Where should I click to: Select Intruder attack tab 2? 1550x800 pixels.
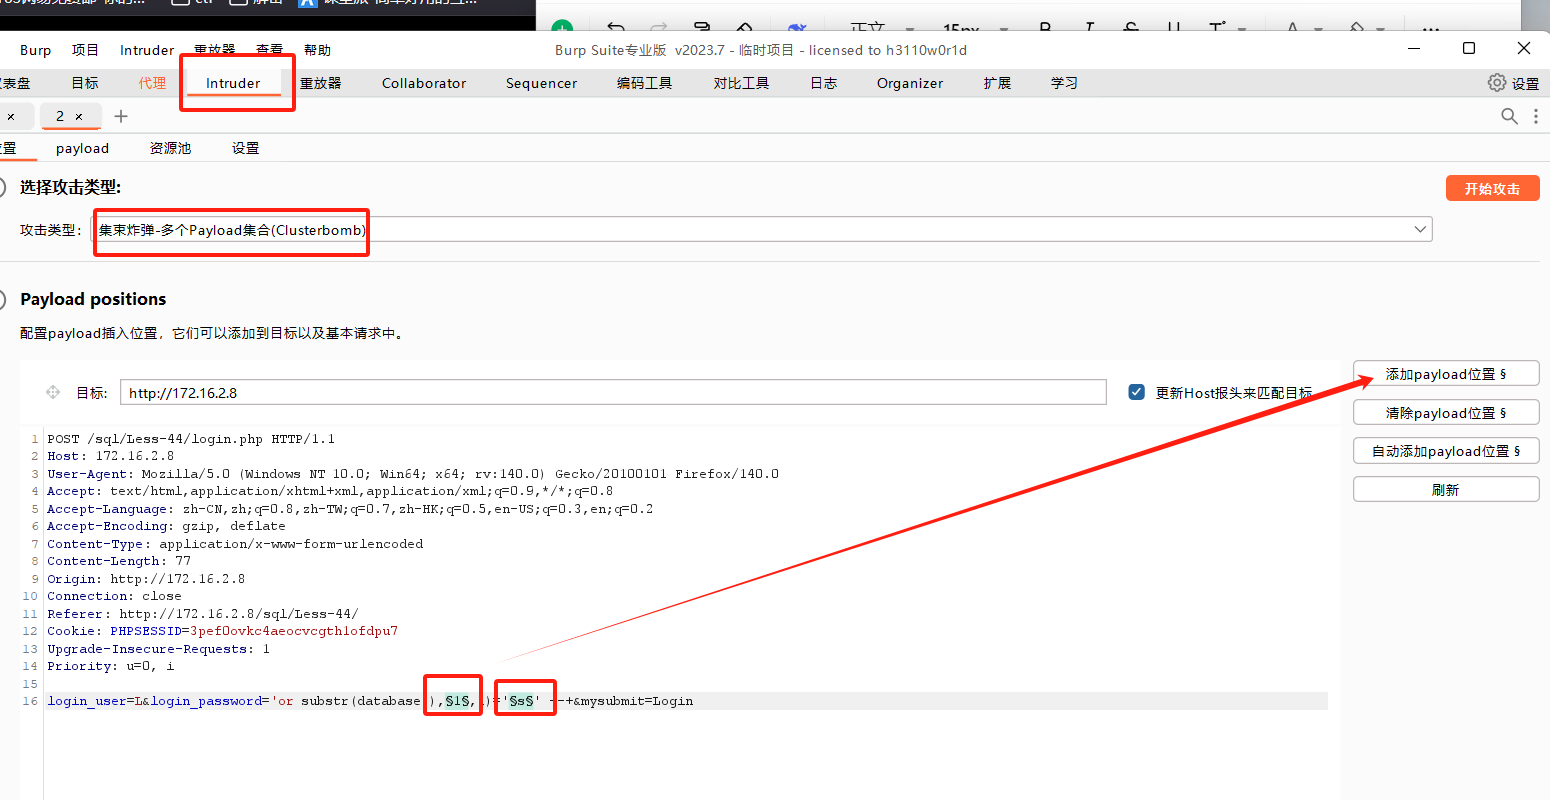(x=60, y=116)
